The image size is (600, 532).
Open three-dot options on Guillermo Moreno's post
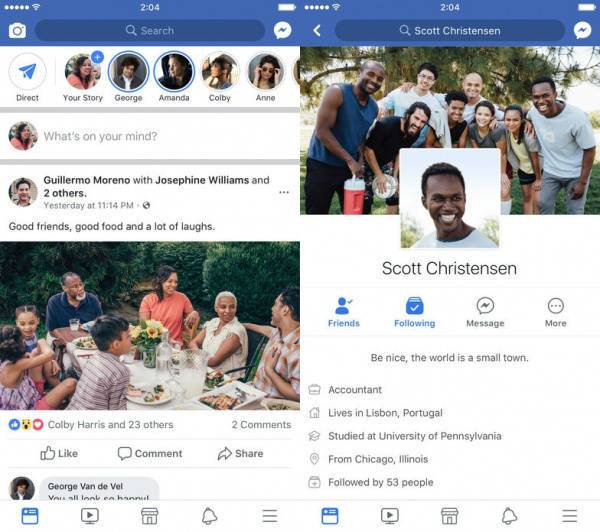tap(284, 192)
